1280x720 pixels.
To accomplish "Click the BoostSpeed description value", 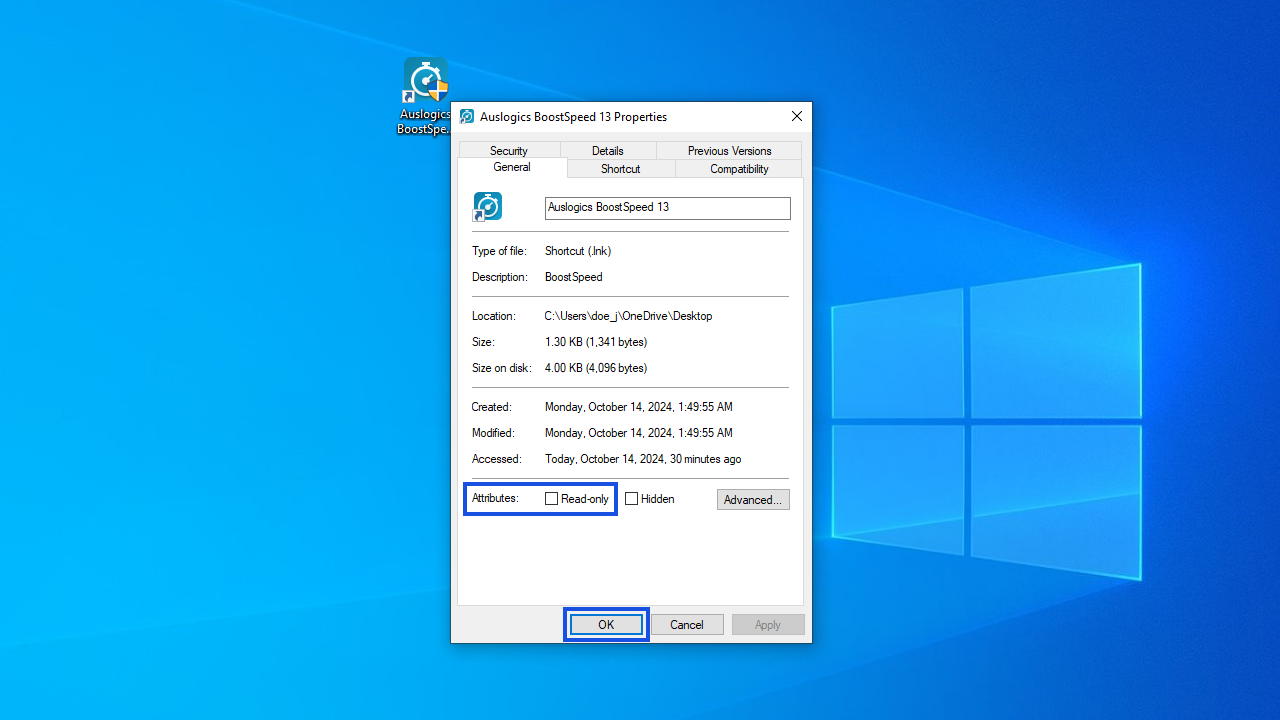I will [x=574, y=277].
